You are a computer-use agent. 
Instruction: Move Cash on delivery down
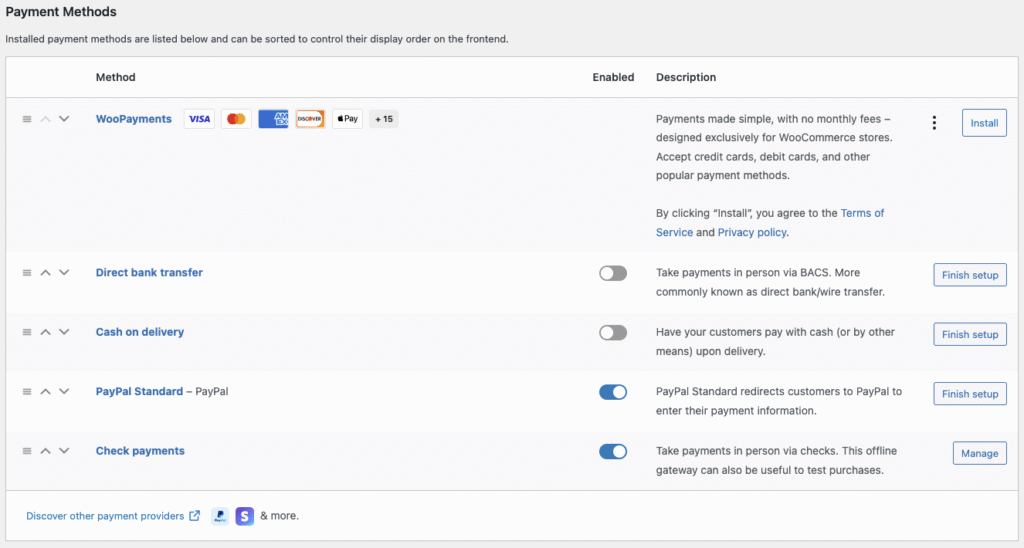[64, 332]
